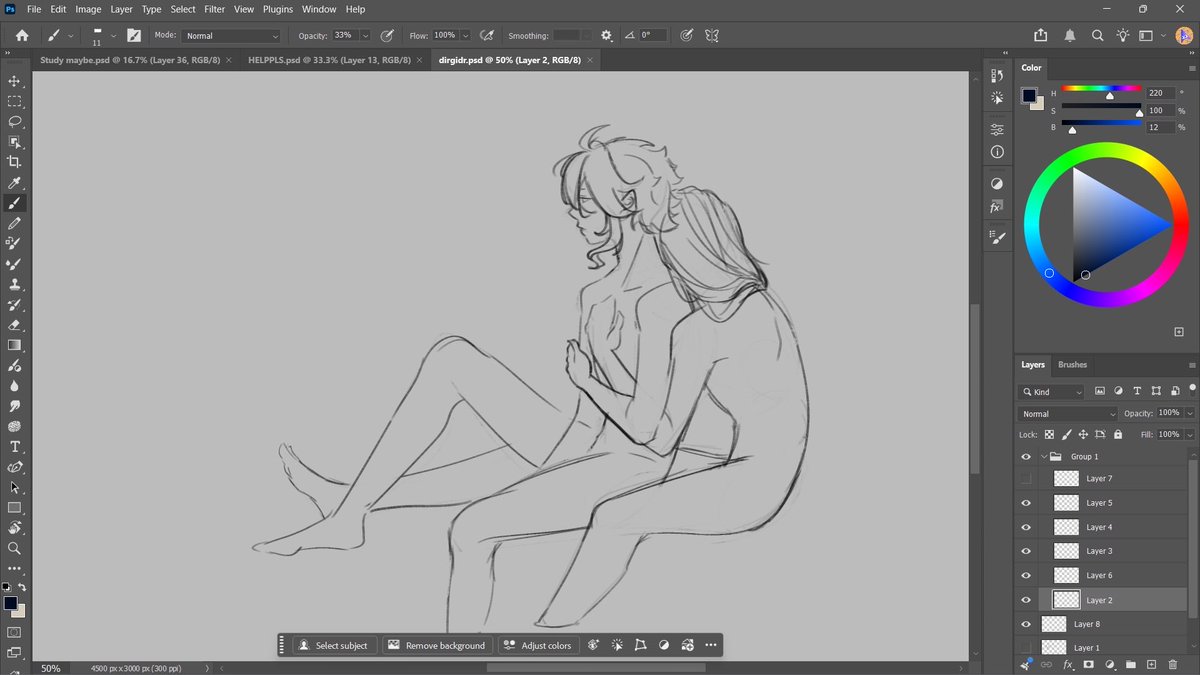Select the Lasso tool
This screenshot has height=675, width=1200.
click(14, 121)
